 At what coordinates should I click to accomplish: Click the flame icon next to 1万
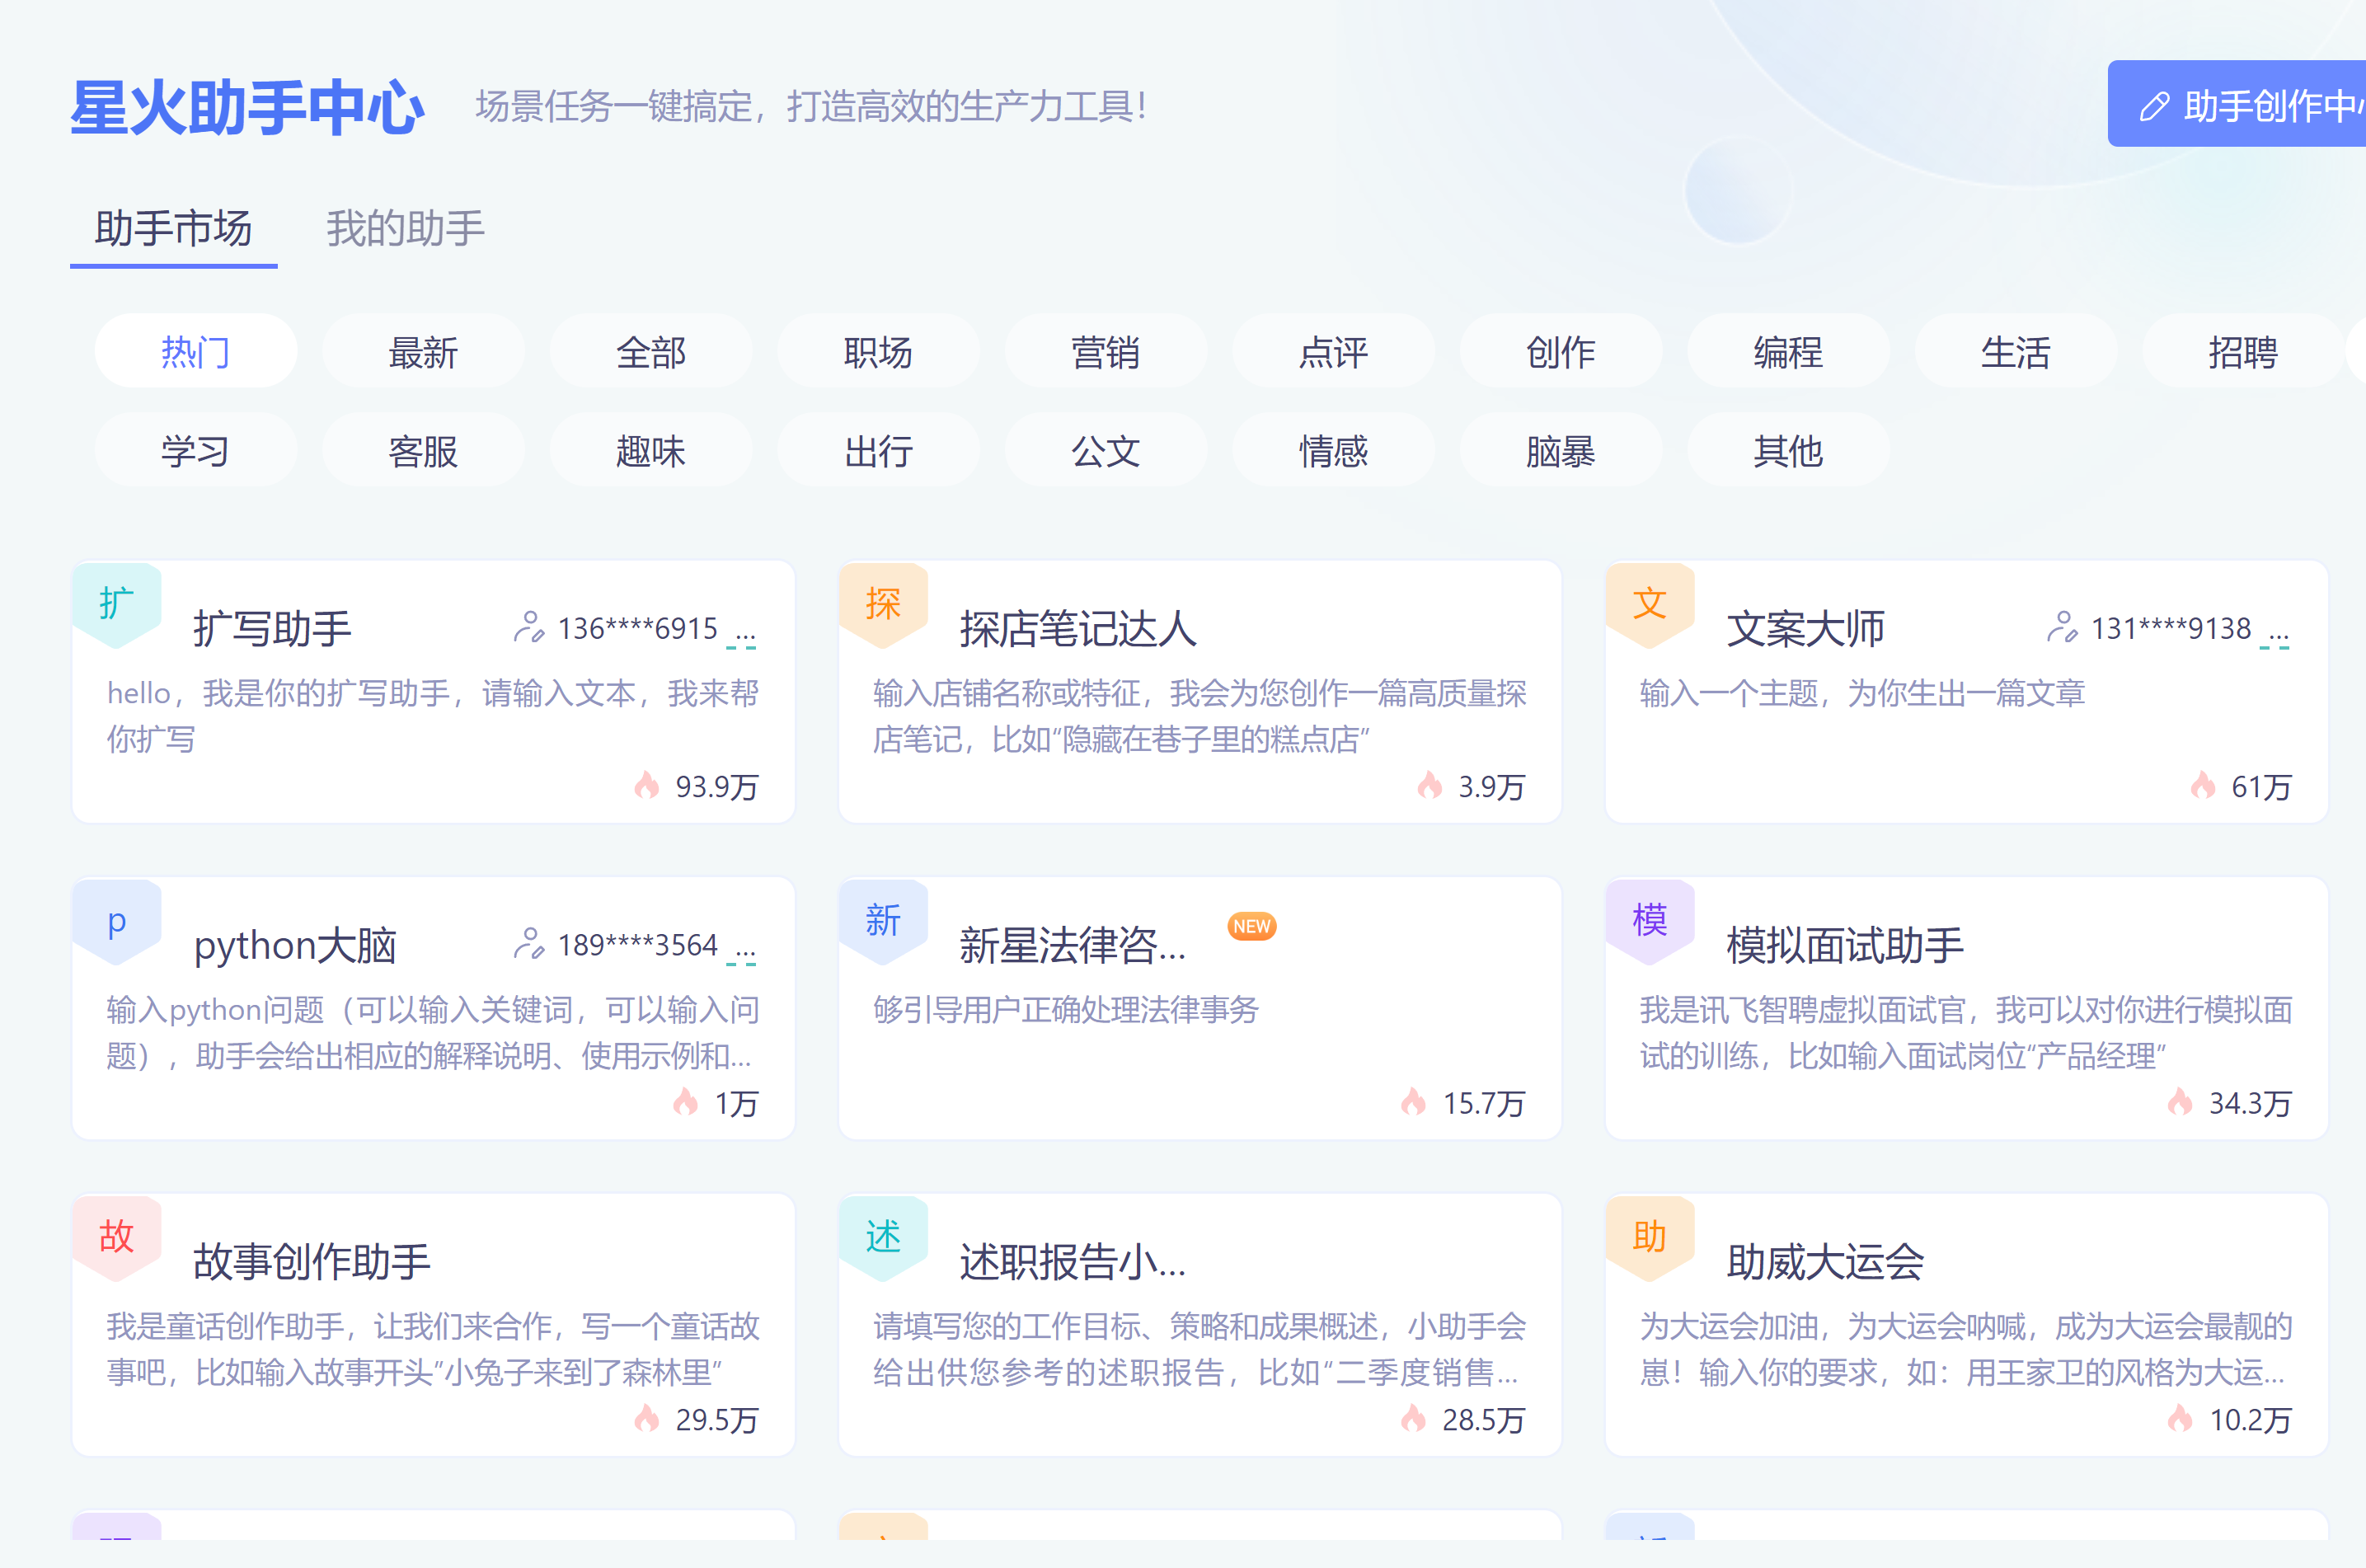click(x=685, y=1102)
